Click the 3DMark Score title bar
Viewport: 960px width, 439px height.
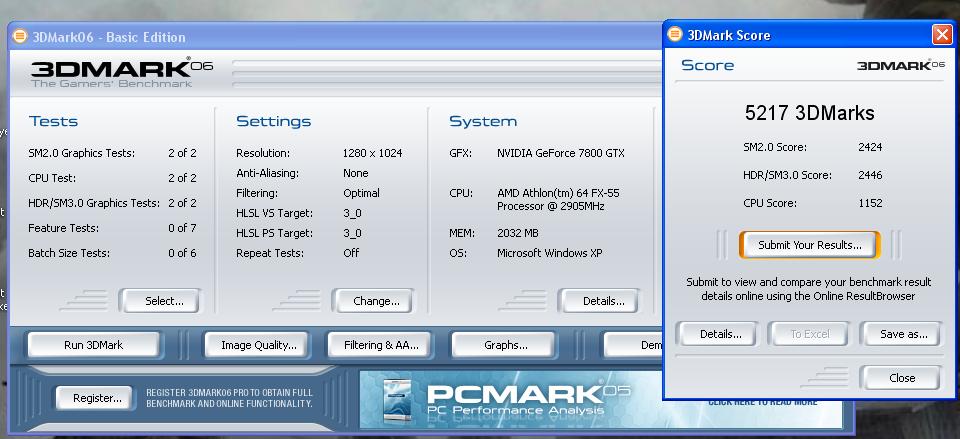(x=808, y=35)
